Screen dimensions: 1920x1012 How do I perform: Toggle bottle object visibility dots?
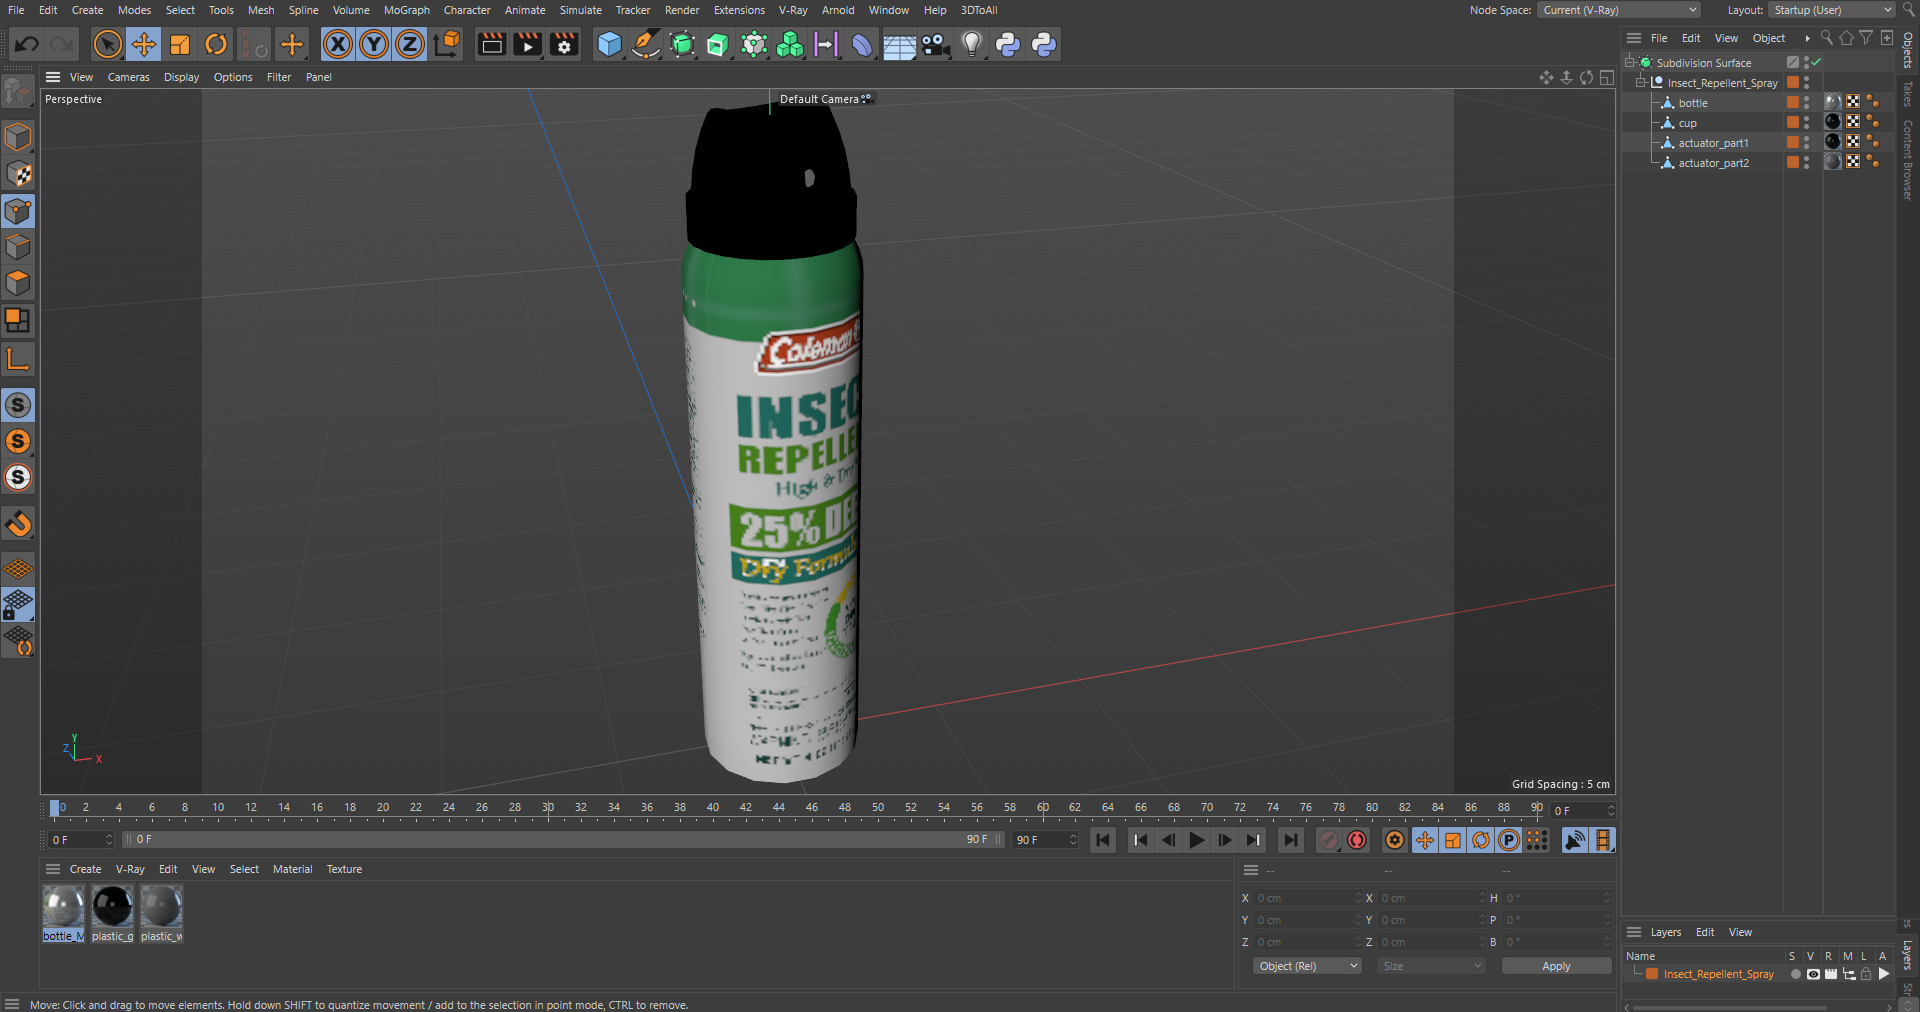point(1806,102)
